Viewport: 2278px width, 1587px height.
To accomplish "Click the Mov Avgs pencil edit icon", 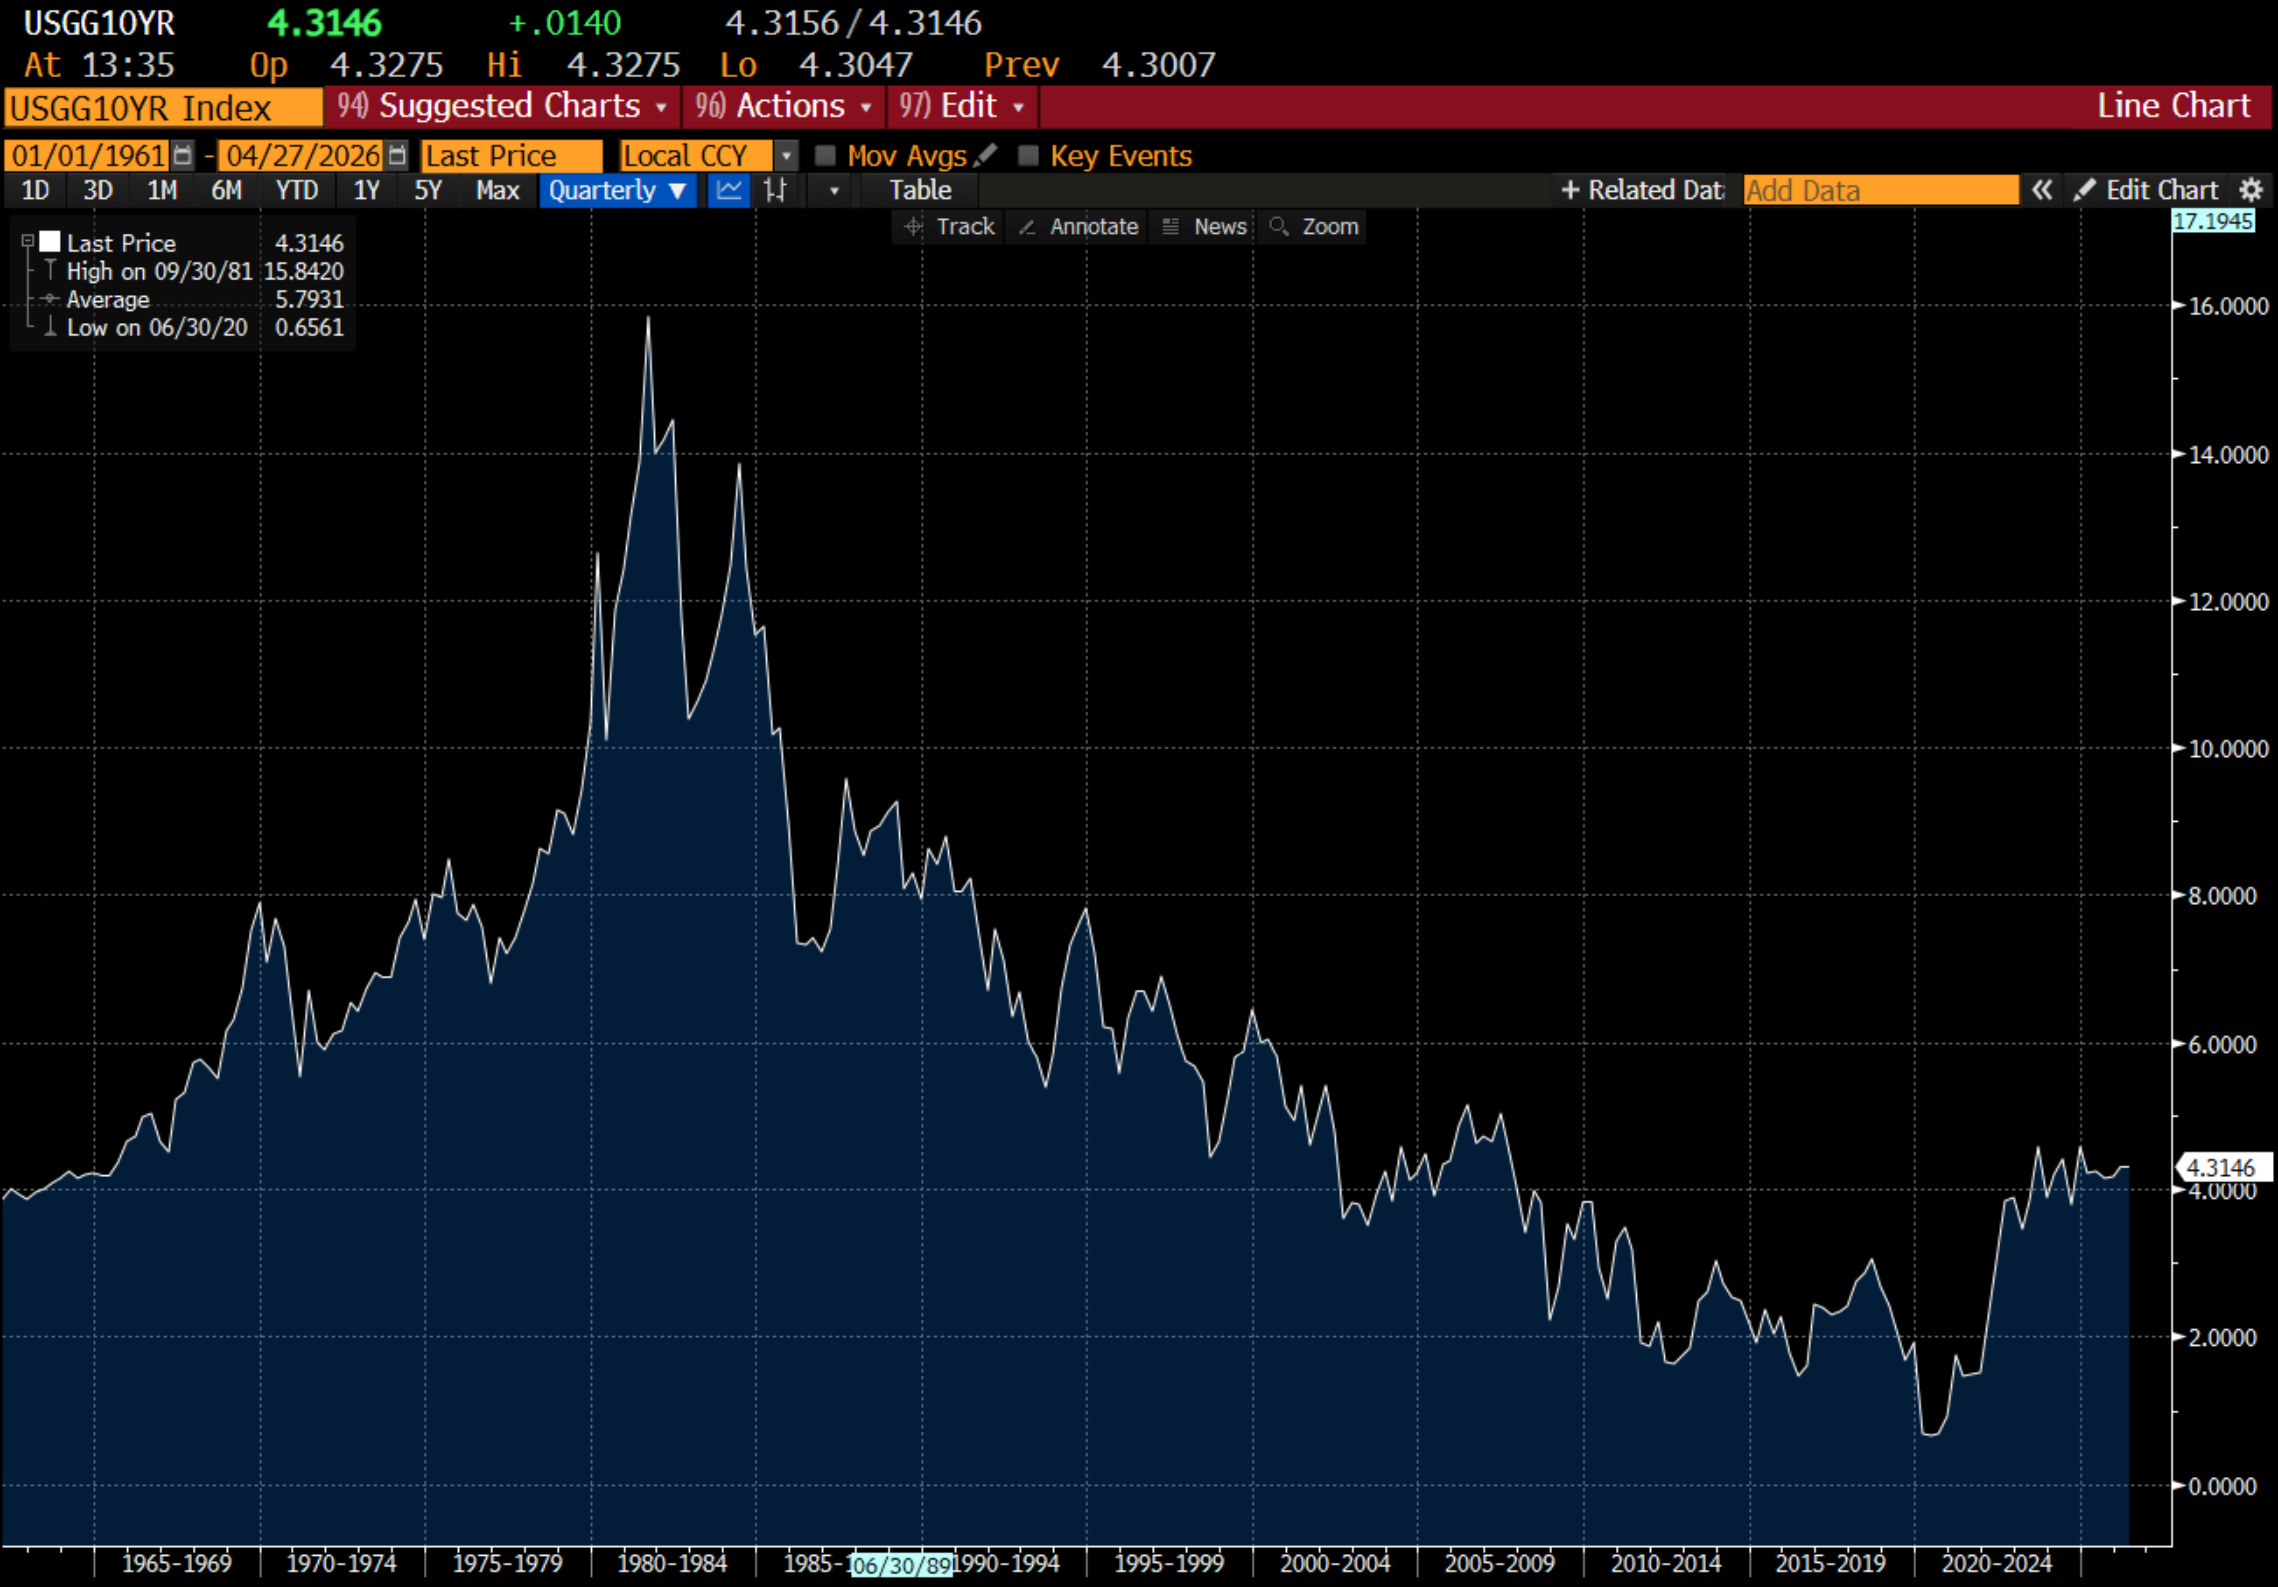I will click(985, 155).
